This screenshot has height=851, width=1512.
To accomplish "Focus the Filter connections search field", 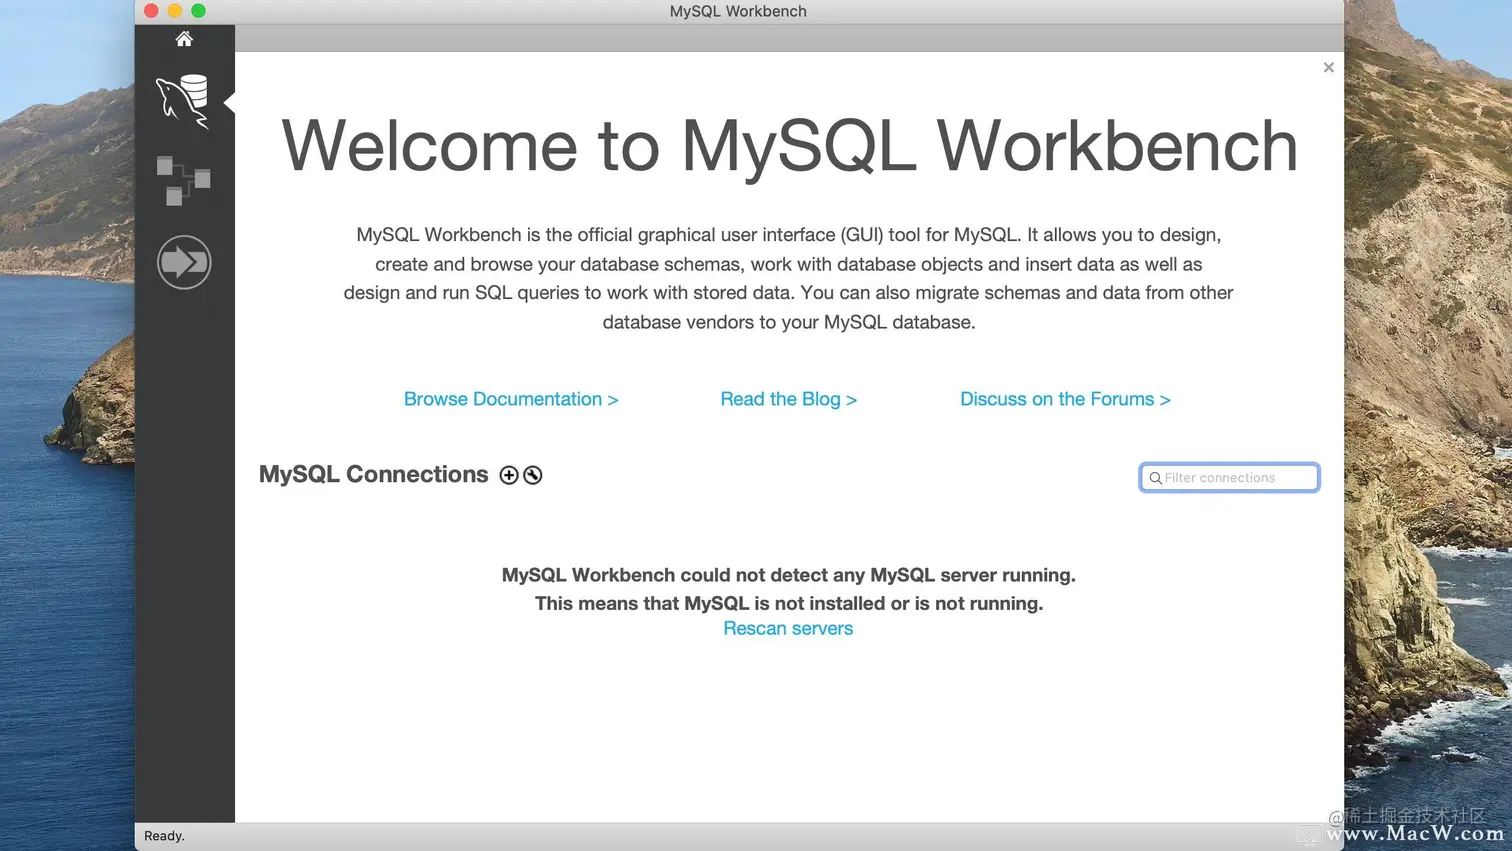I will click(x=1229, y=478).
